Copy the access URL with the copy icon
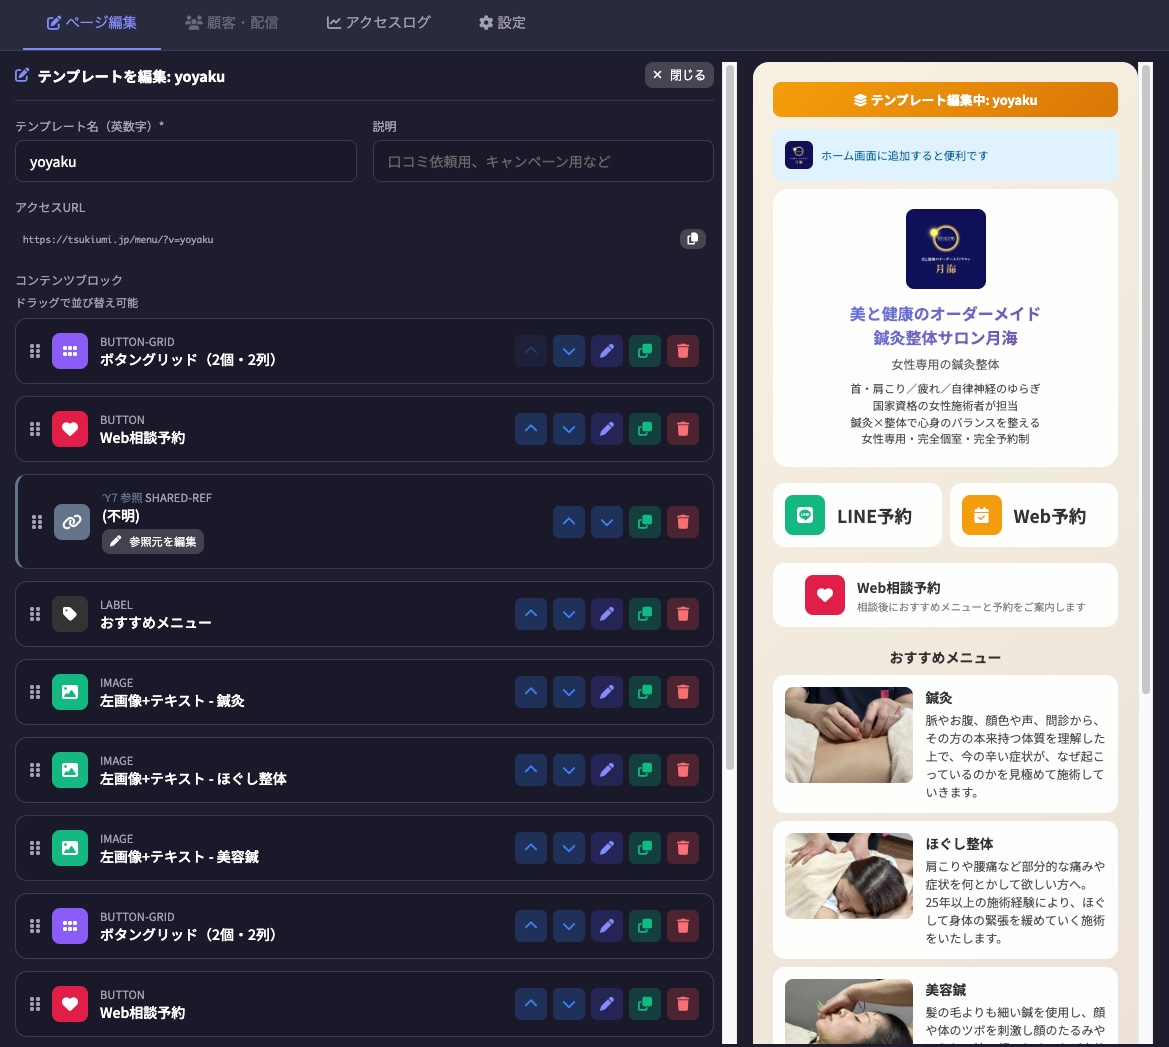 (693, 239)
